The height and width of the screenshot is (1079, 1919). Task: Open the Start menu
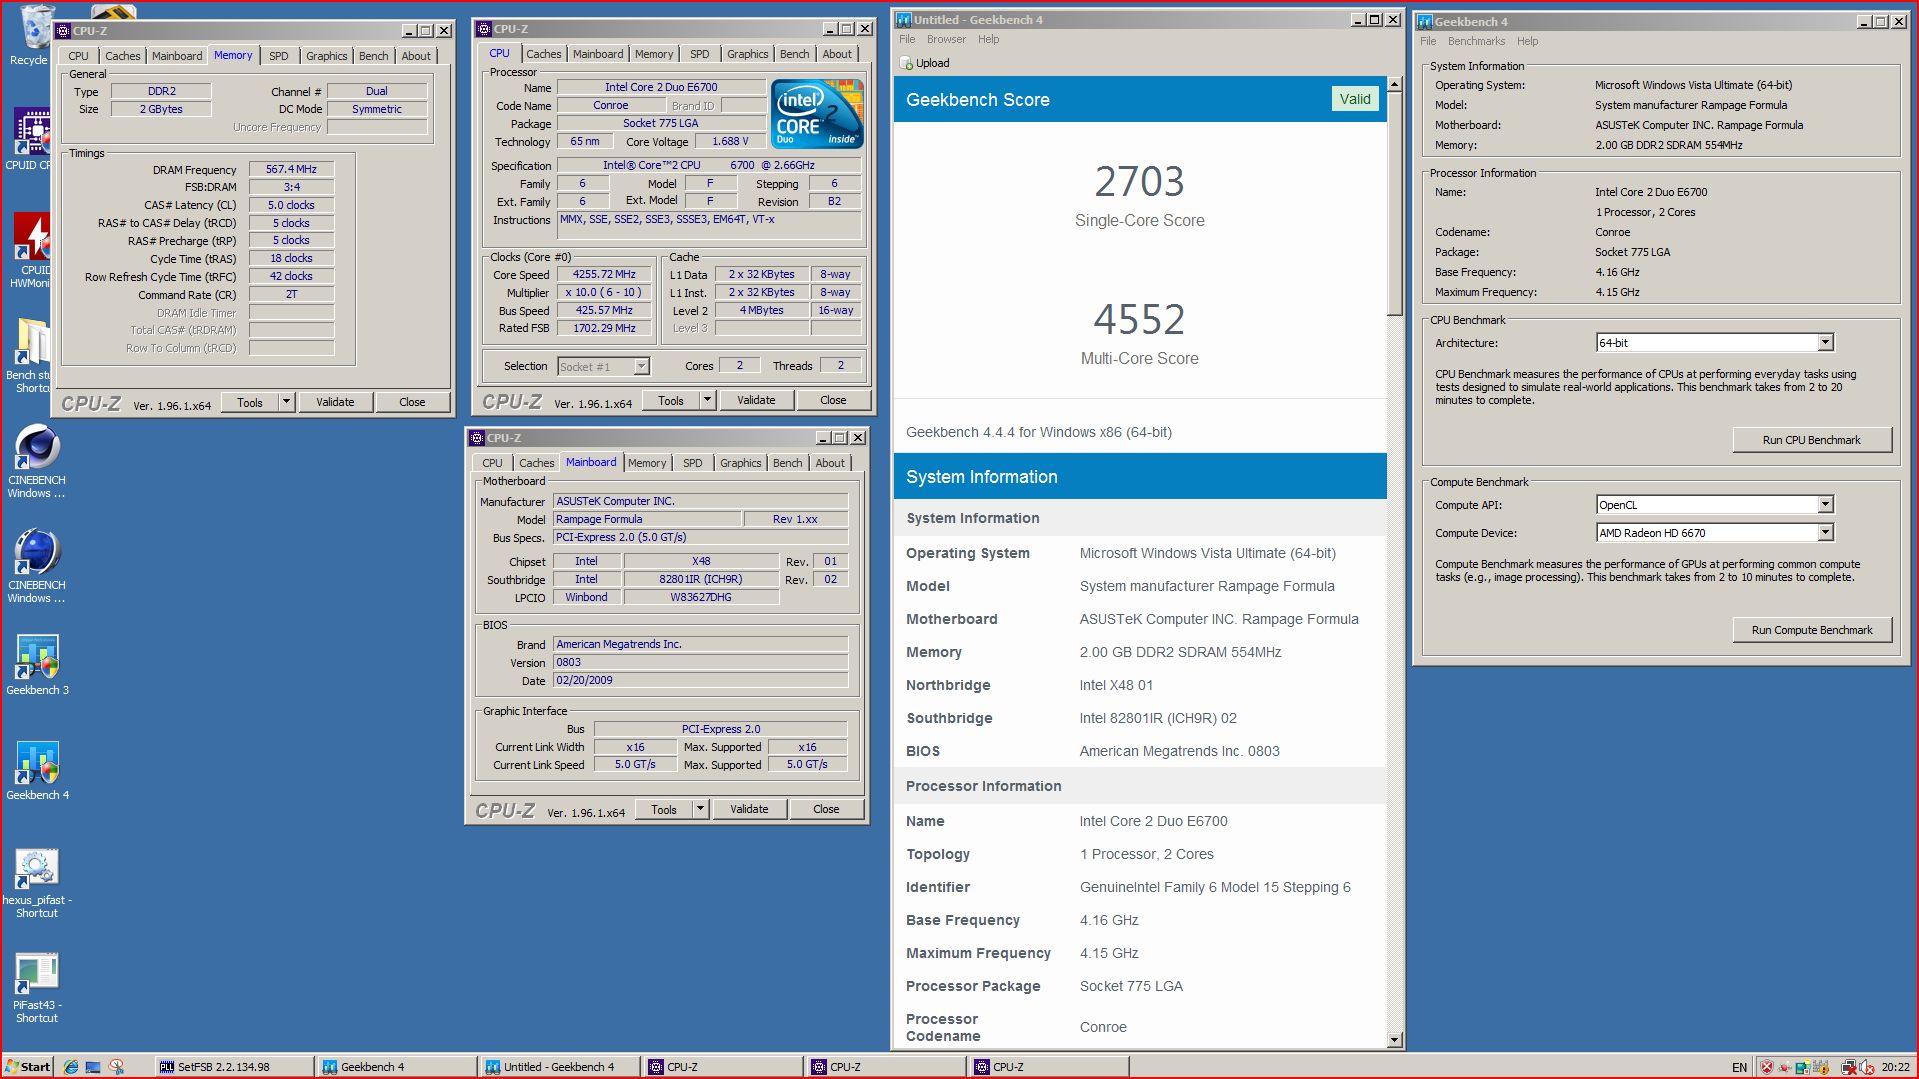[x=28, y=1067]
